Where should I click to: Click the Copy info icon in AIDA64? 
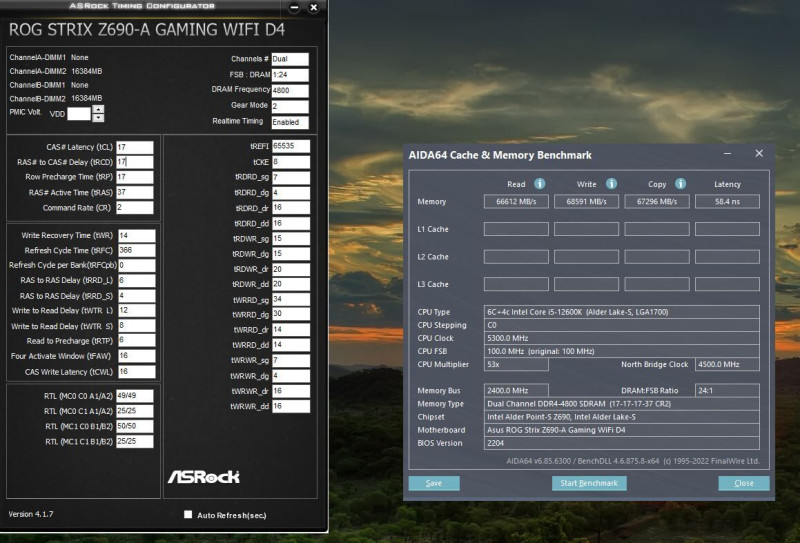pos(680,184)
